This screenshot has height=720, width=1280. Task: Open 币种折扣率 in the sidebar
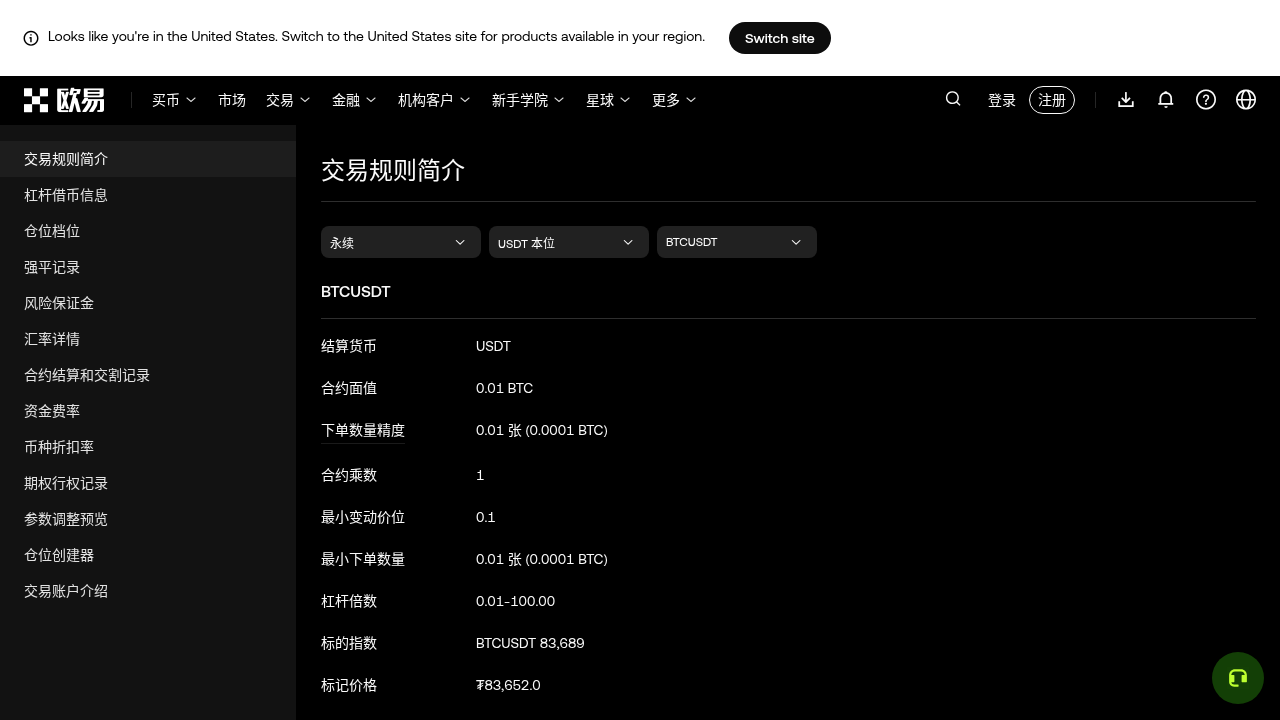[148, 447]
